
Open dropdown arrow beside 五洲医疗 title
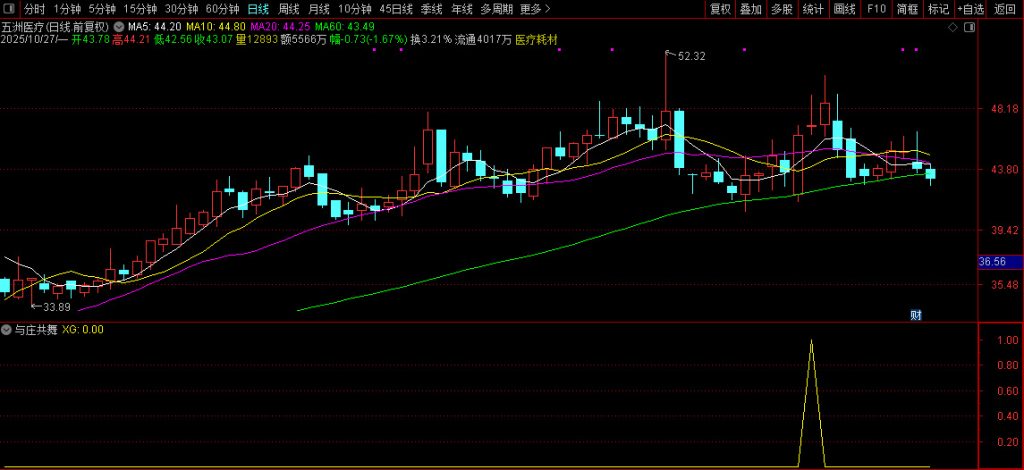click(x=121, y=27)
